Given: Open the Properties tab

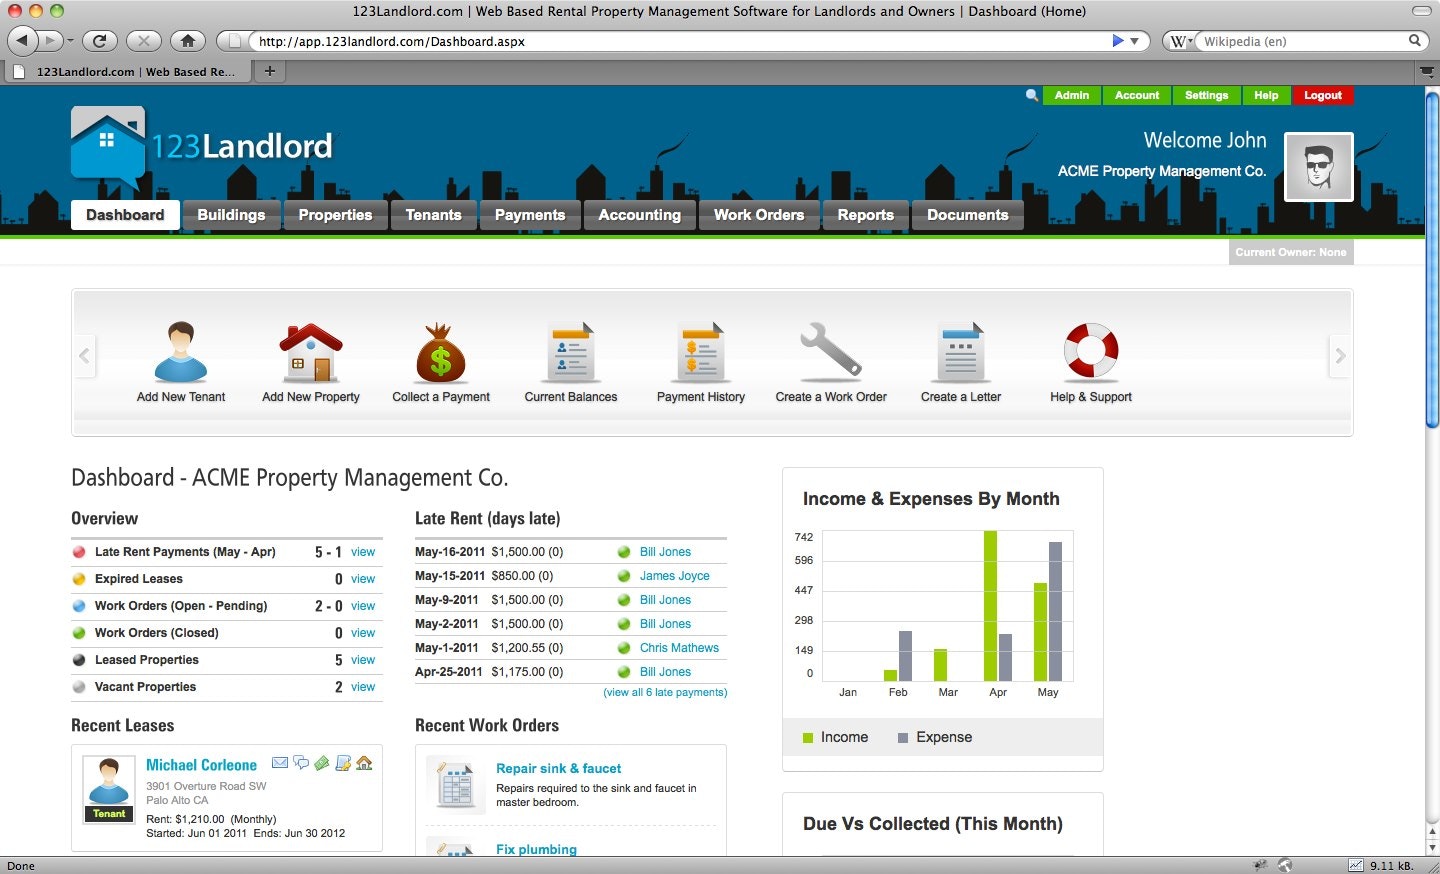Looking at the screenshot, I should 335,215.
